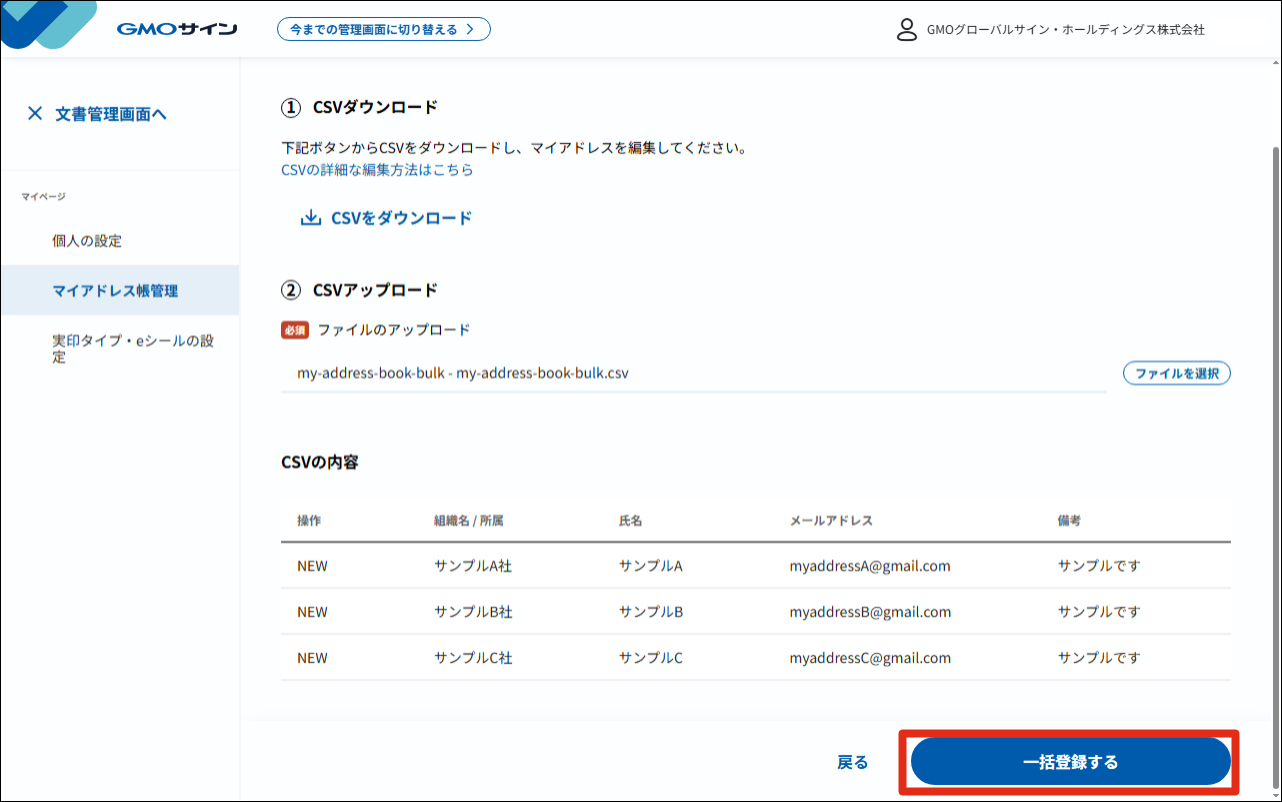Click the red 必須 badge
This screenshot has width=1282, height=802.
[295, 330]
